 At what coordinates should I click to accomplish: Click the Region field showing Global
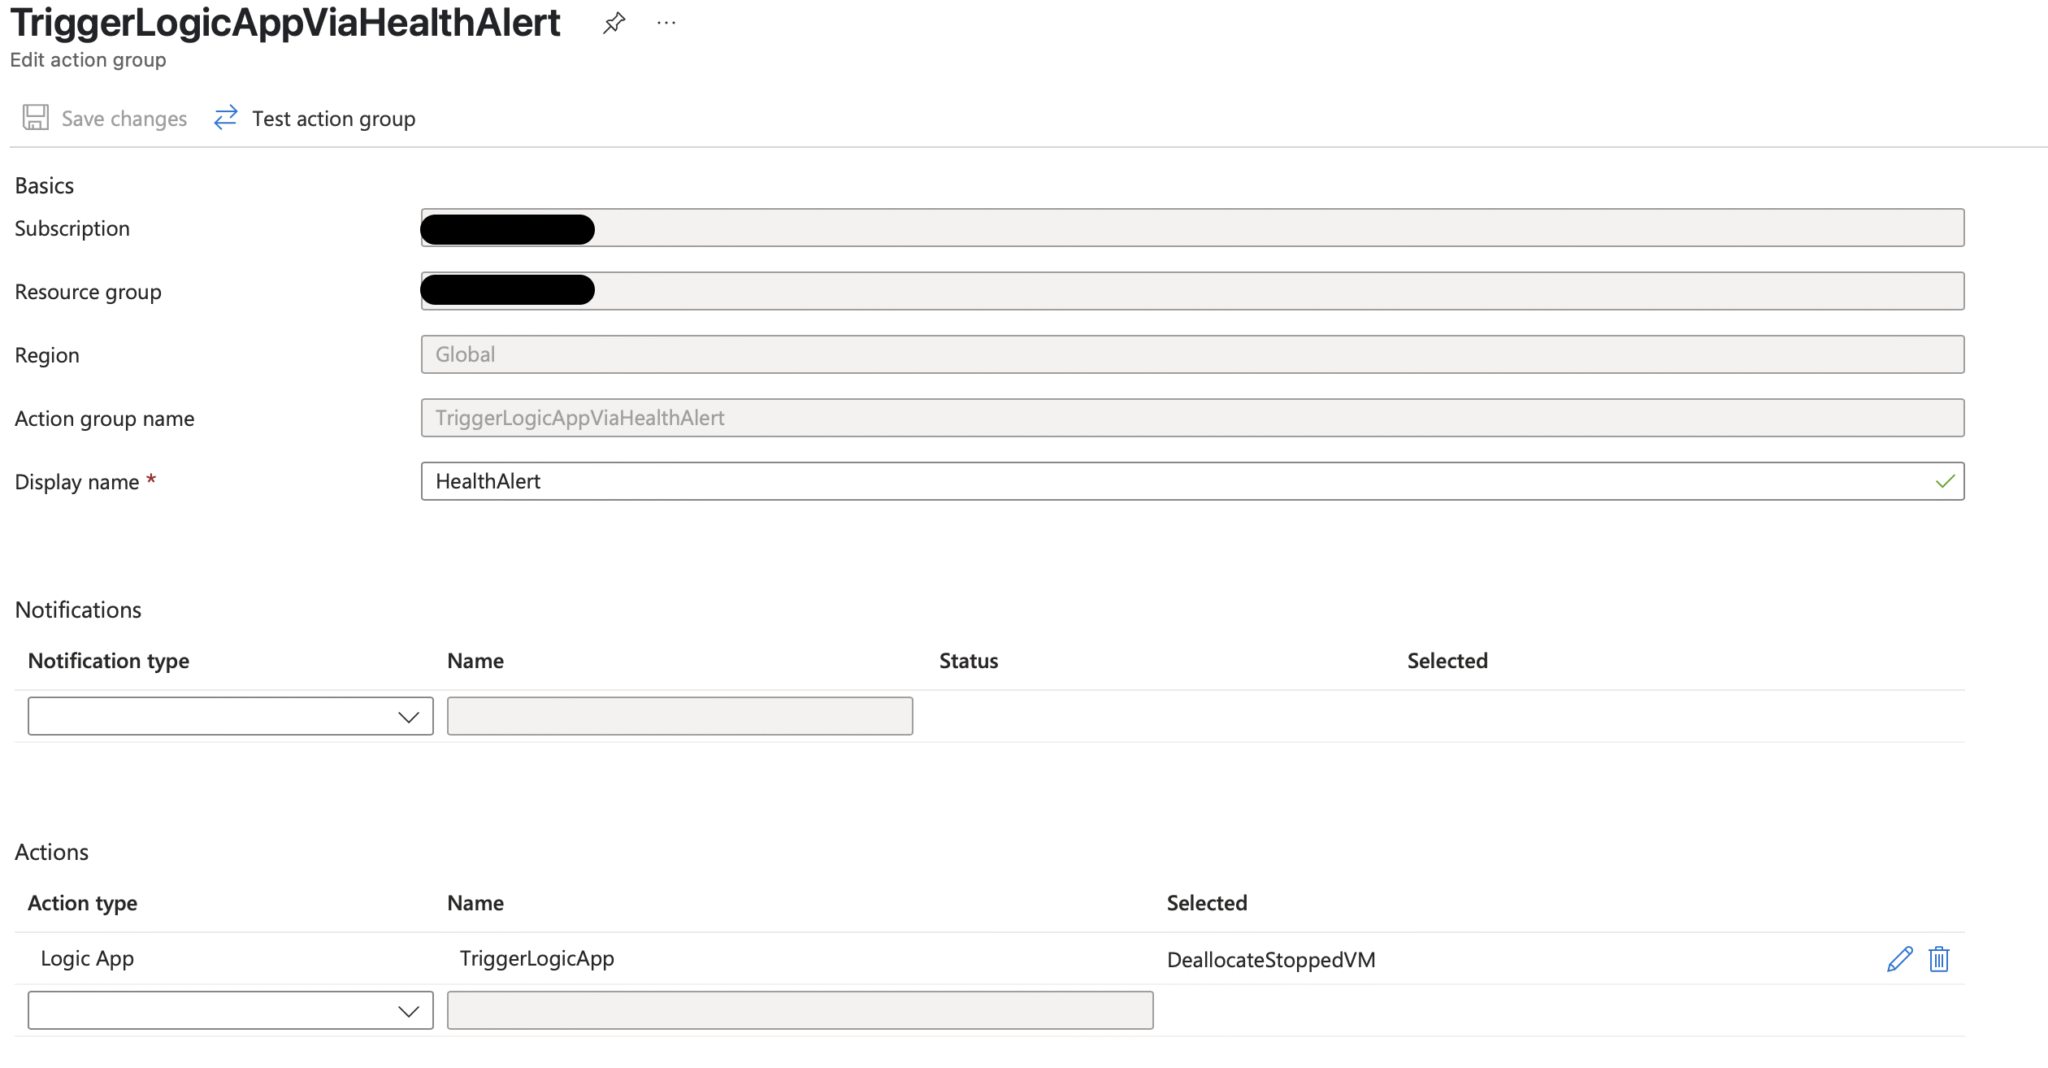[1192, 354]
